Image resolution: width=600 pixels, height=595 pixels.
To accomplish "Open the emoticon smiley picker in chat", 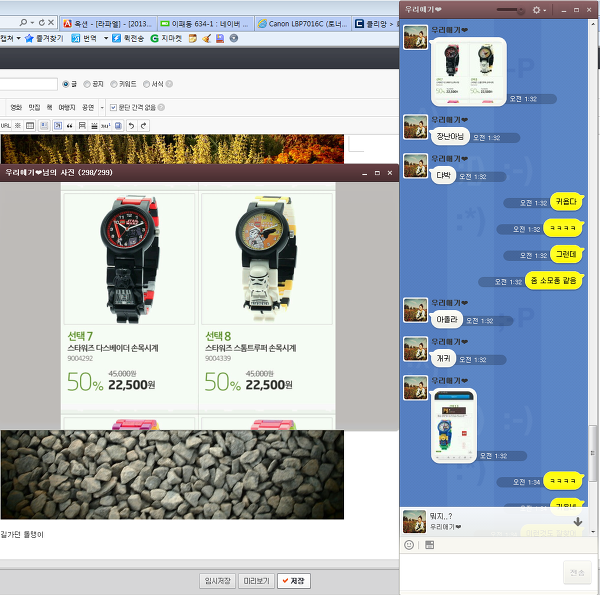I will tap(409, 545).
